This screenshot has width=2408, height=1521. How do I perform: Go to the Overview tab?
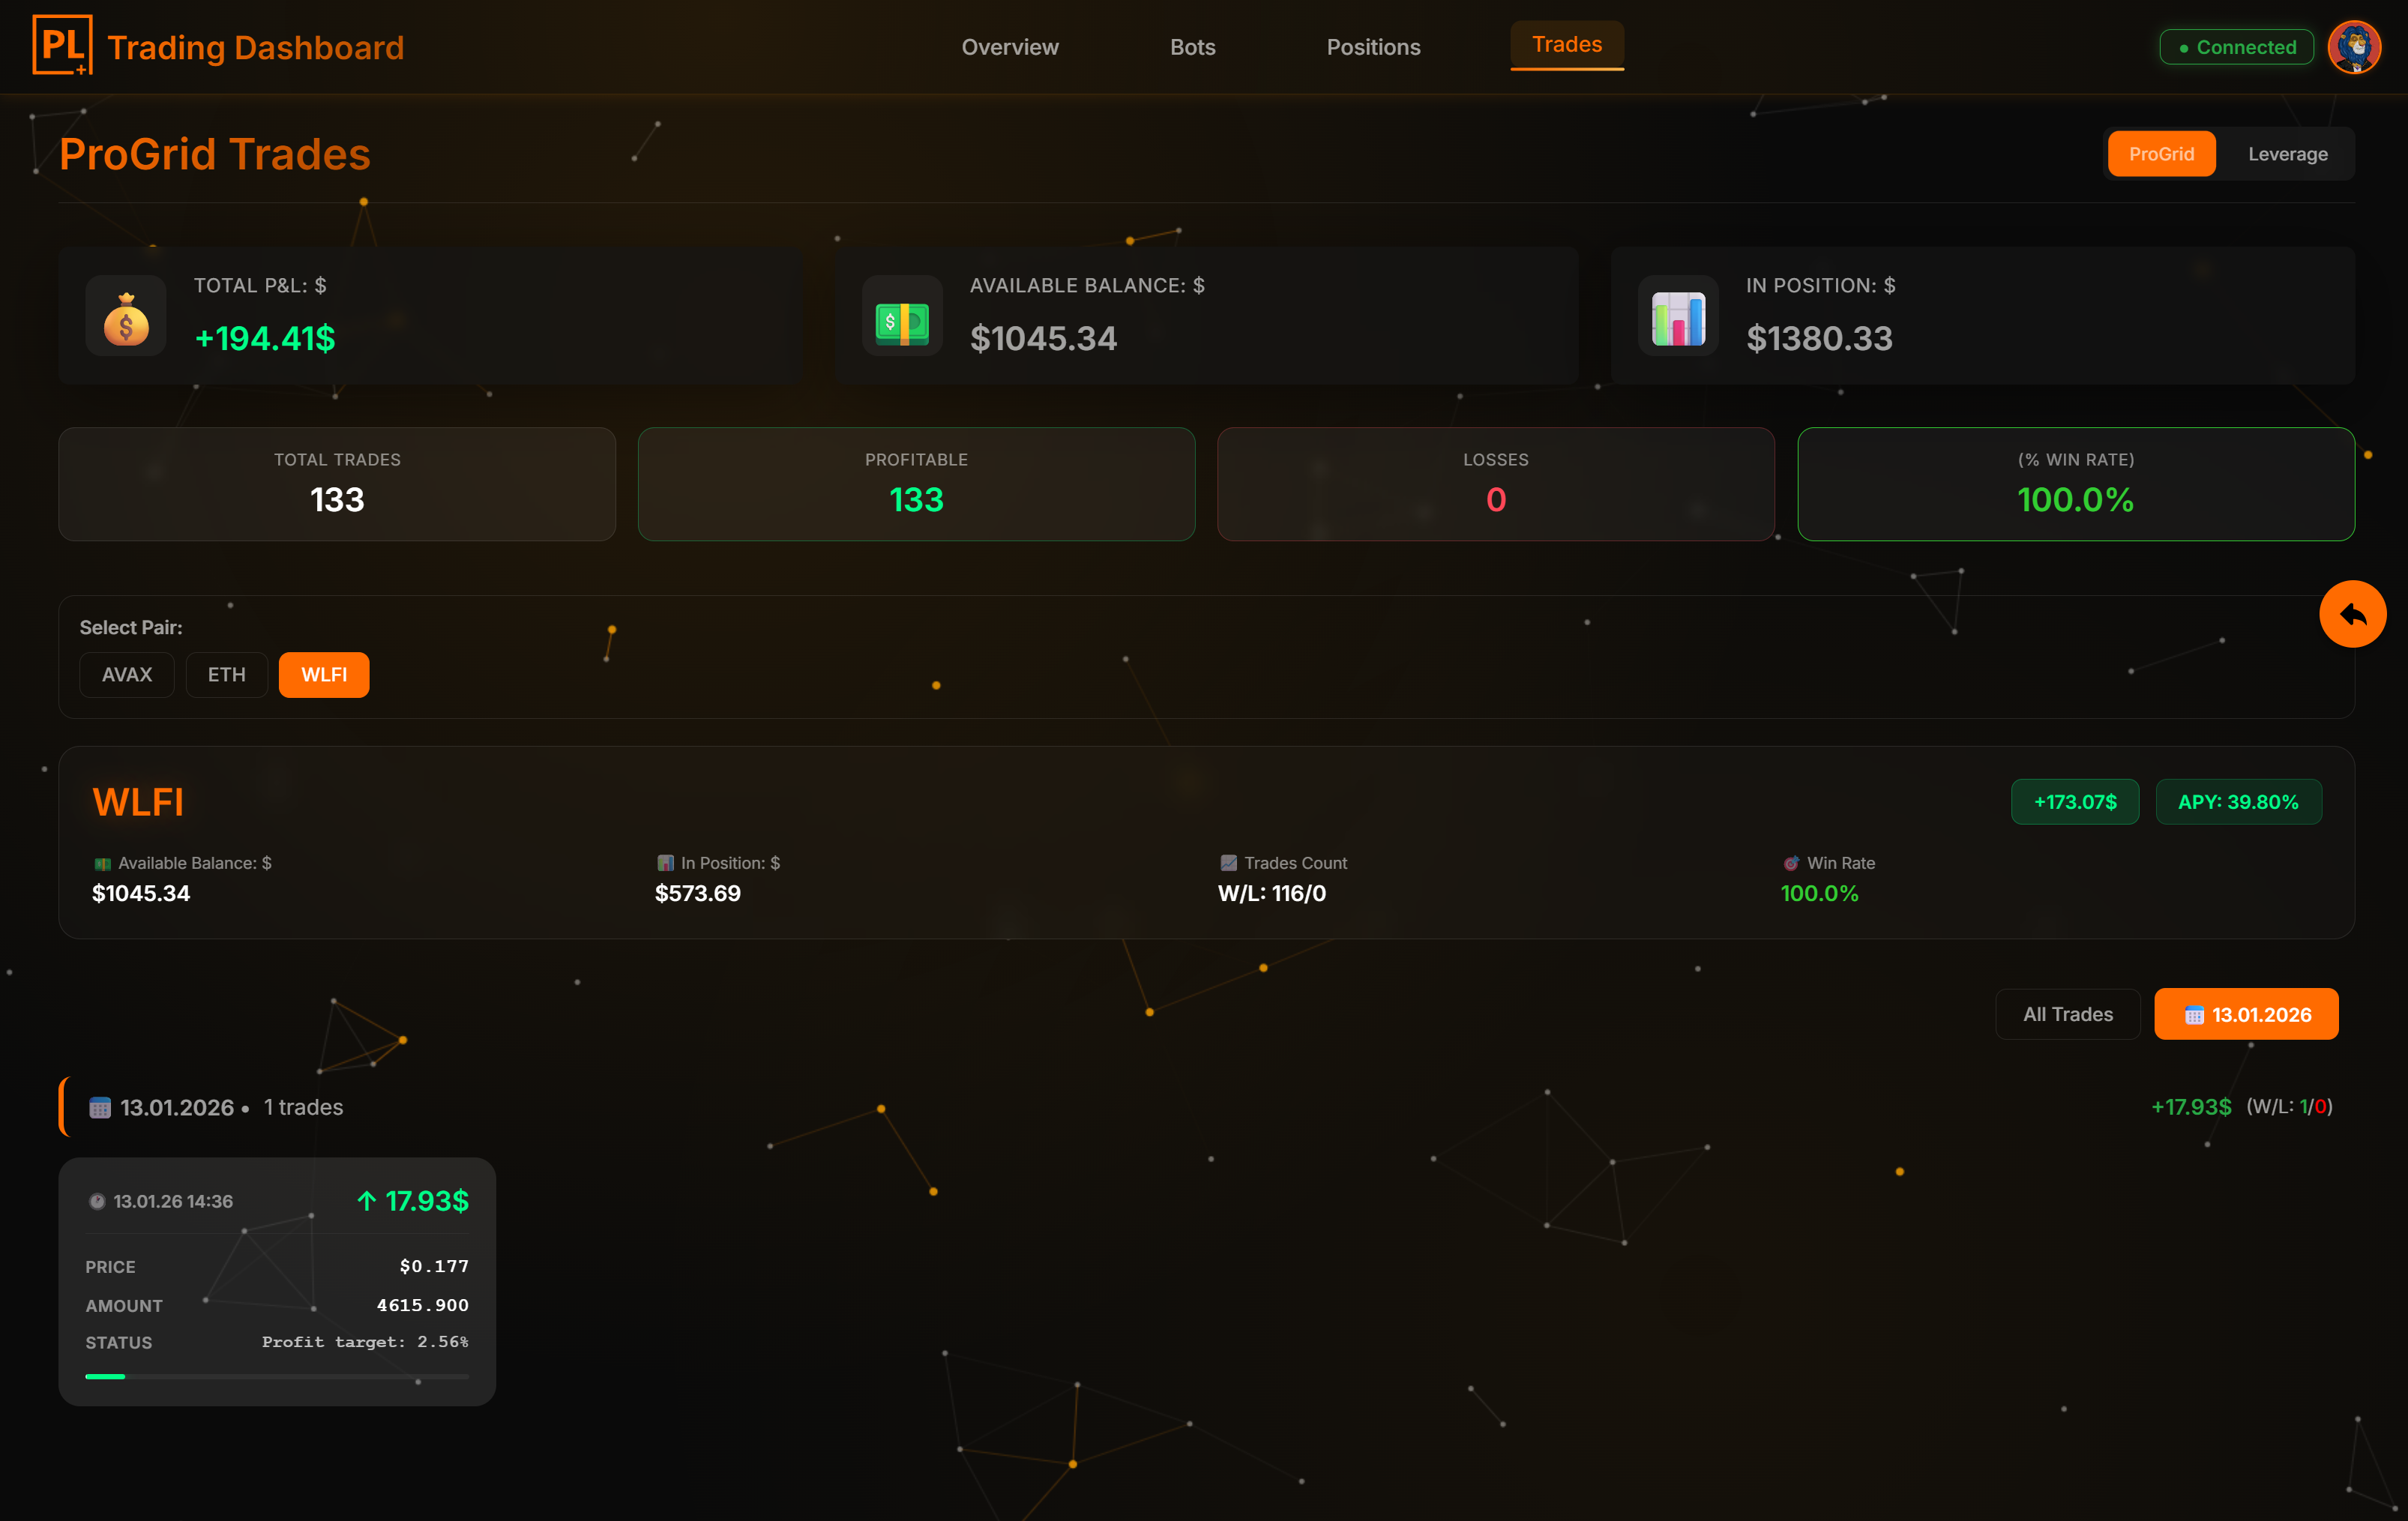[x=1009, y=47]
